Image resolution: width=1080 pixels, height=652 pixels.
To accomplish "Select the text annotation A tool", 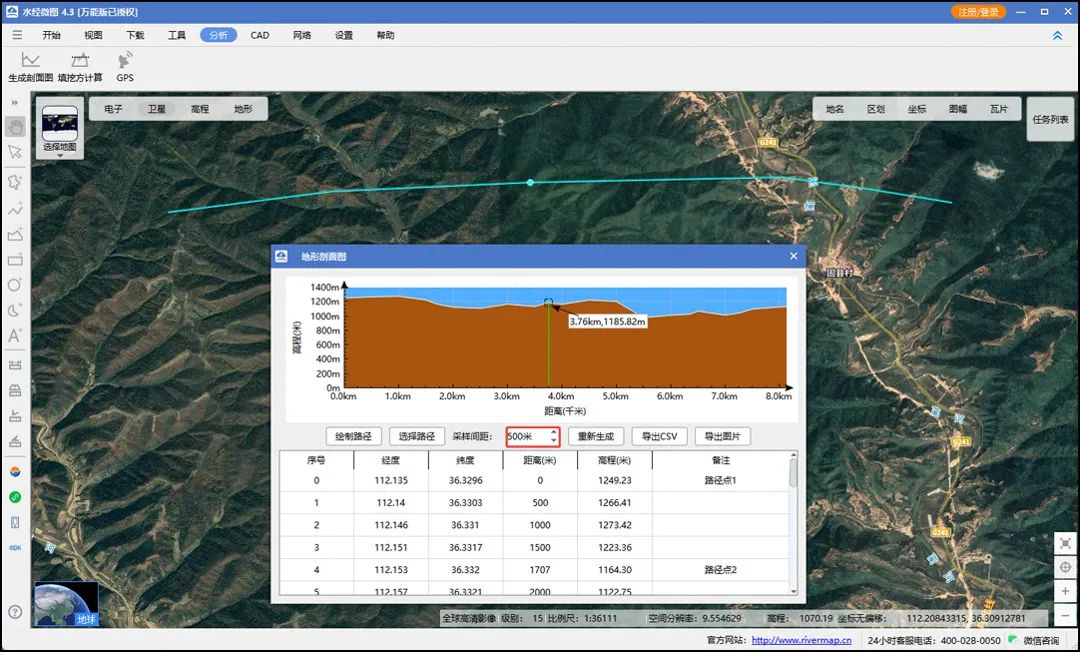I will coord(15,336).
